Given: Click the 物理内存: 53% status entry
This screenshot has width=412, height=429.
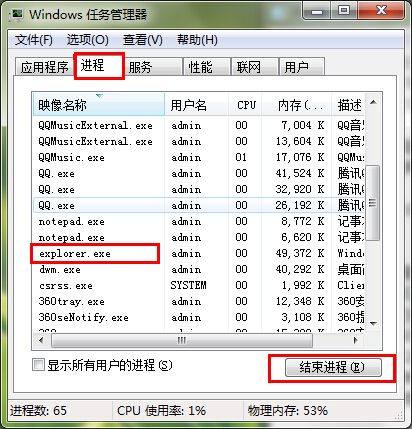Looking at the screenshot, I should (288, 411).
